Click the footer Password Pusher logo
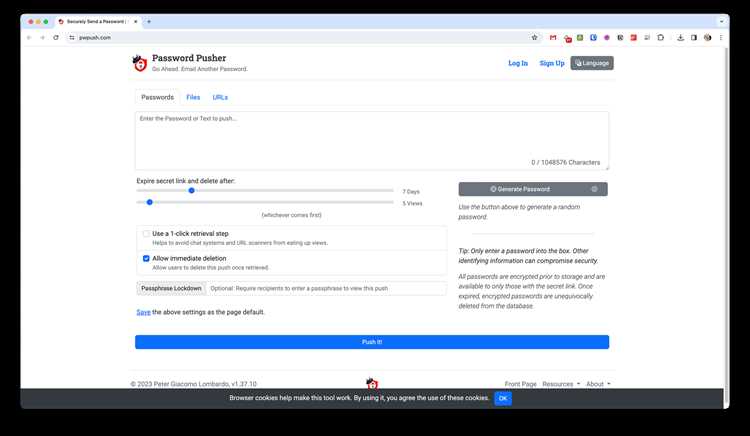Image resolution: width=750 pixels, height=436 pixels. [372, 383]
